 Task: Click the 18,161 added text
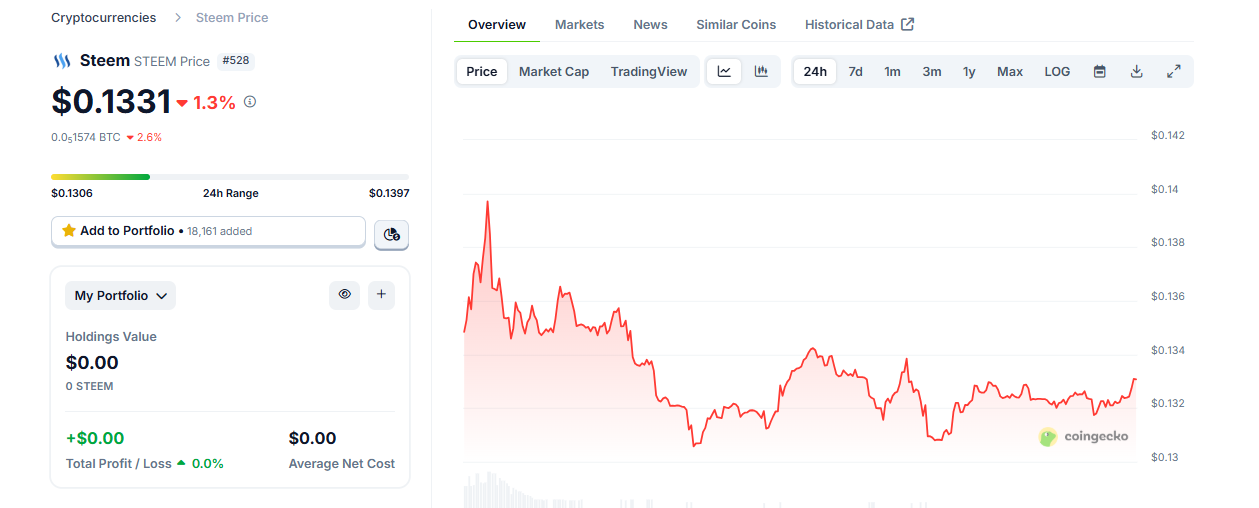point(220,231)
